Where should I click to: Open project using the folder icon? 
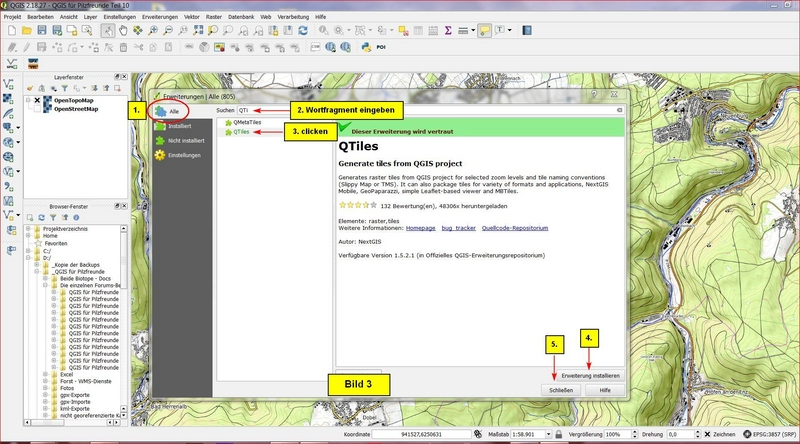[27, 31]
